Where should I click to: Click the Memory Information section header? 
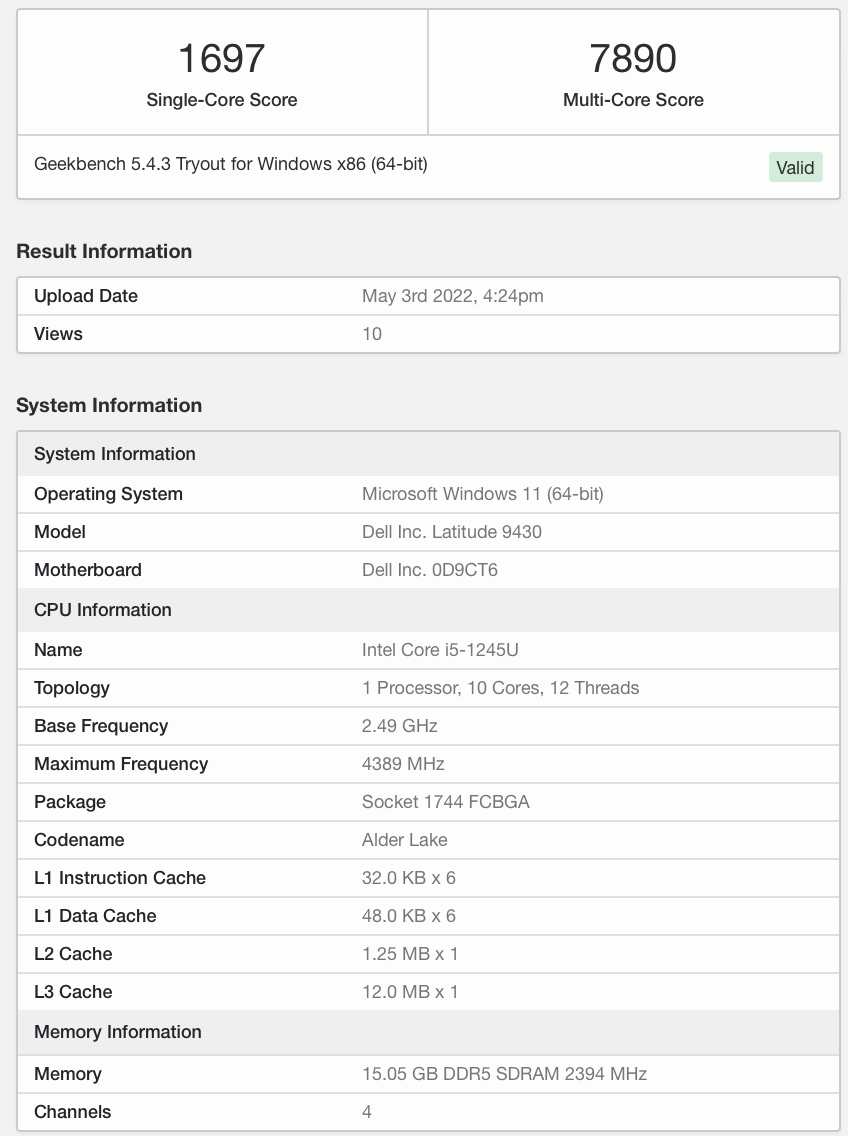(428, 1032)
